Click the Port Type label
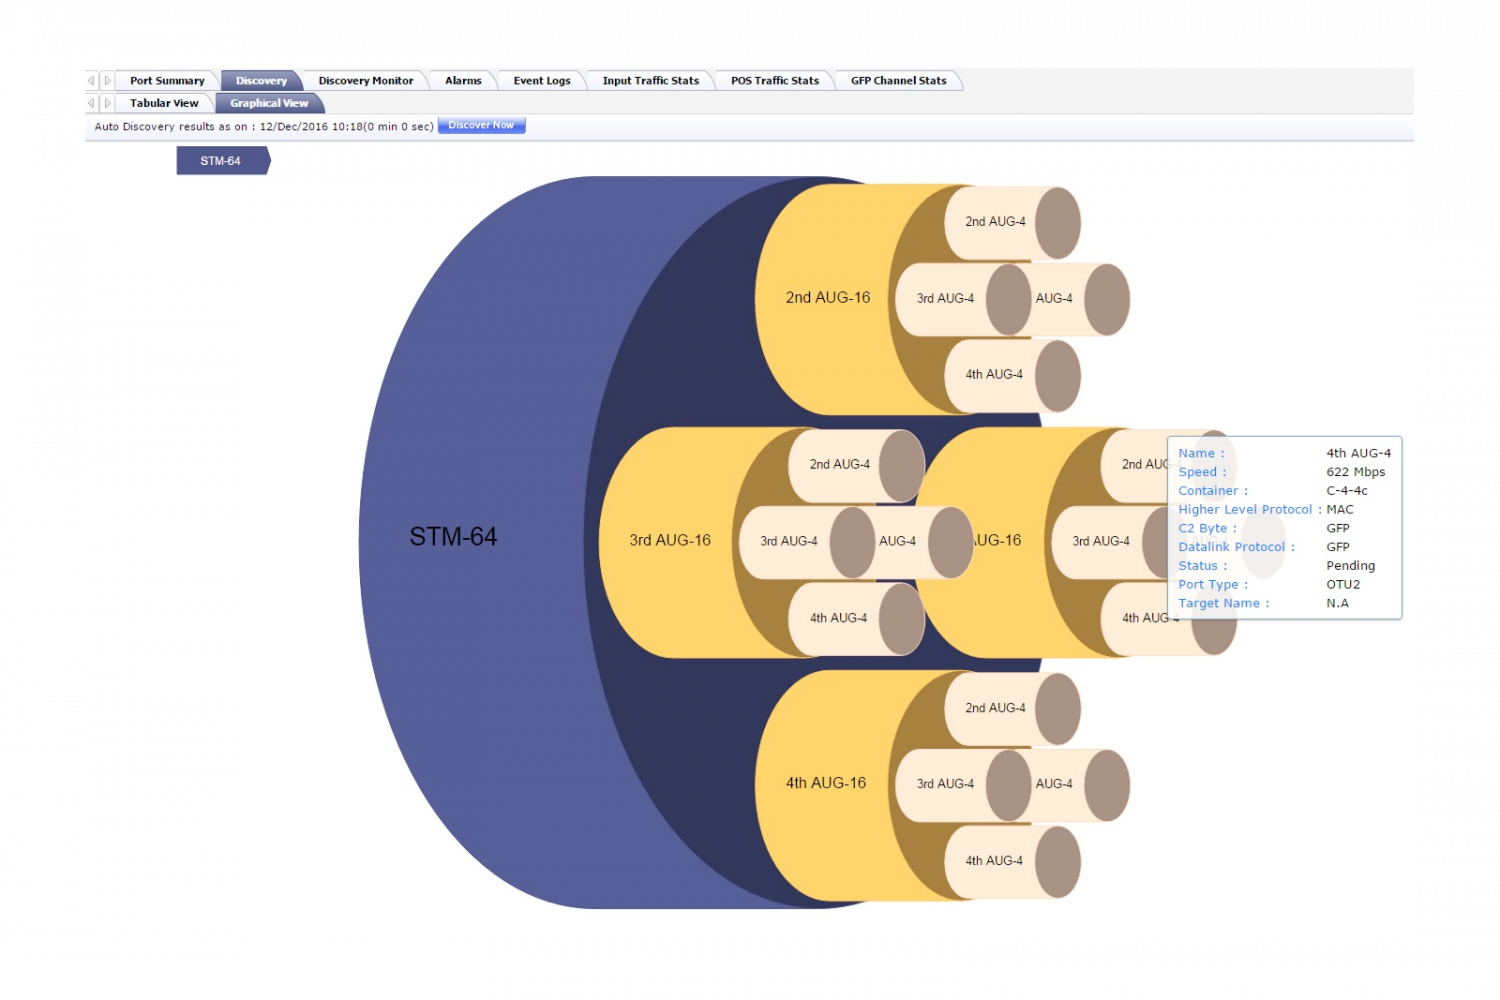The height and width of the screenshot is (1000, 1500). pyautogui.click(x=1213, y=585)
